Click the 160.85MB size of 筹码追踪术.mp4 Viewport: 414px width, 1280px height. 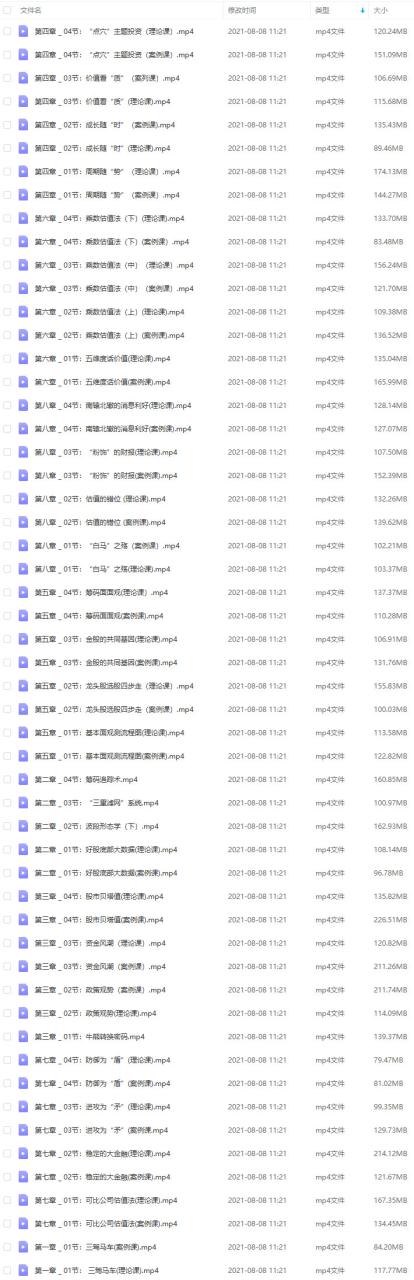coord(390,779)
